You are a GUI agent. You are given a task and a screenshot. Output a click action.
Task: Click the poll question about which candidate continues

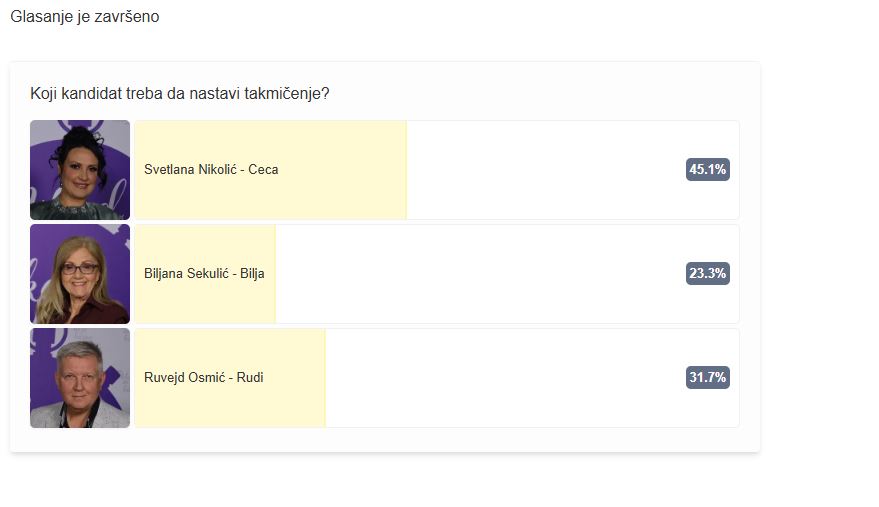[180, 94]
